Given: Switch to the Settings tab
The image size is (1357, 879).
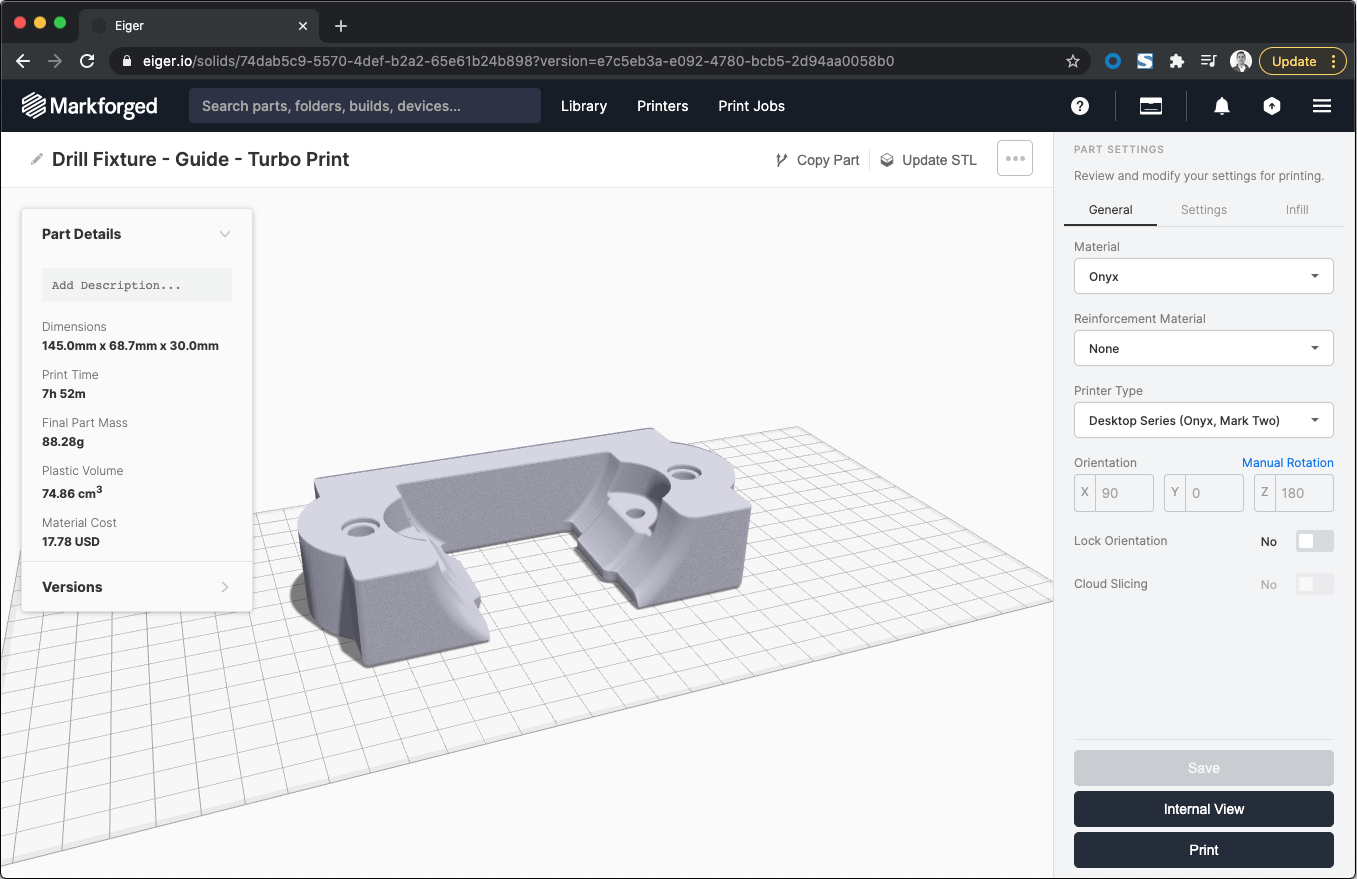Looking at the screenshot, I should pos(1203,210).
